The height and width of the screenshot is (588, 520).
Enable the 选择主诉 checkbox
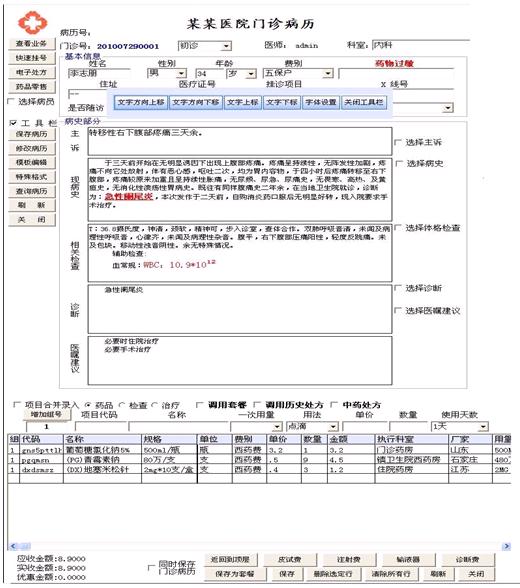click(x=398, y=142)
